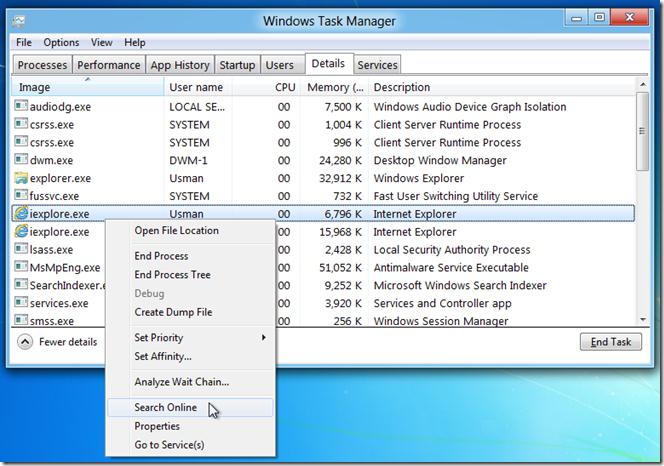Select End Process Tree menu entry

[172, 275]
